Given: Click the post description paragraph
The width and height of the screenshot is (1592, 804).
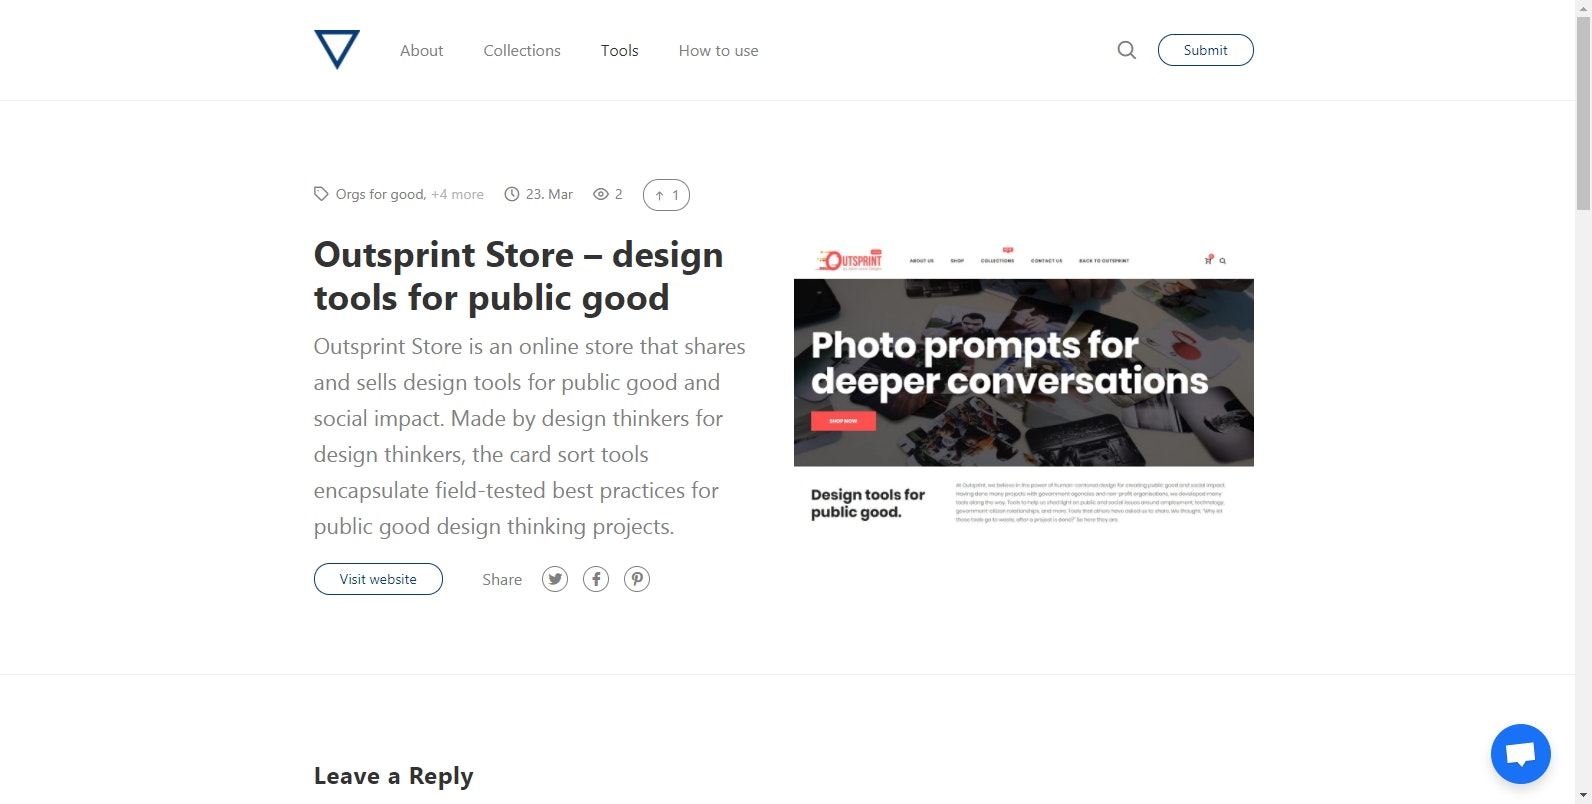Looking at the screenshot, I should pos(530,436).
